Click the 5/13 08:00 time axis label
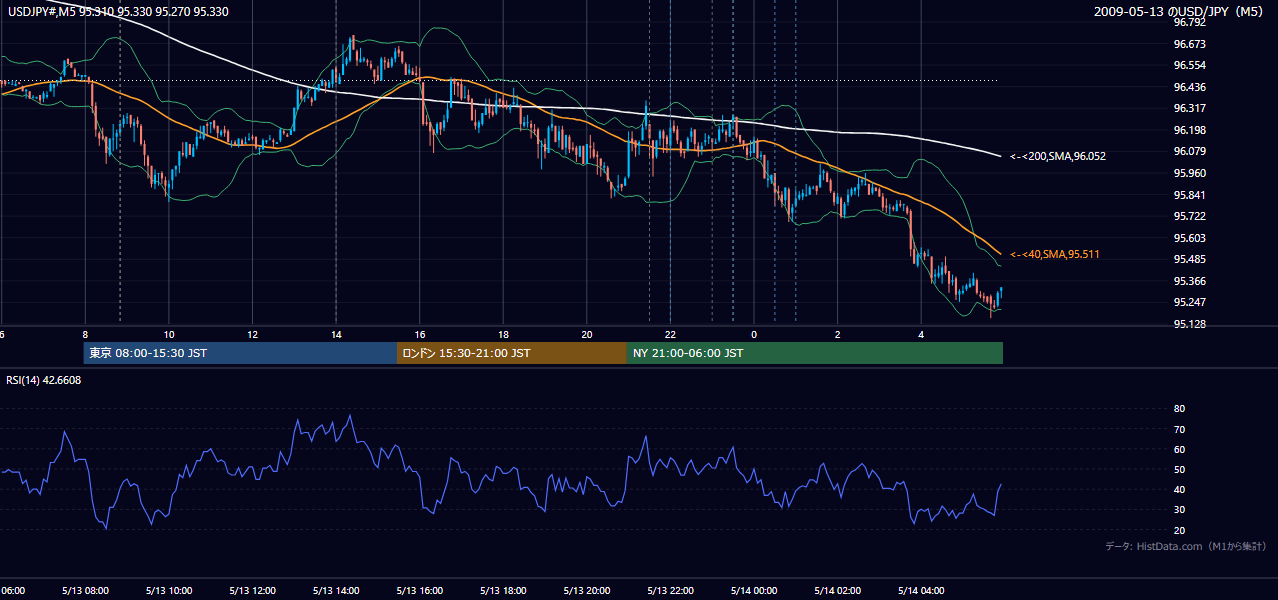 point(85,591)
